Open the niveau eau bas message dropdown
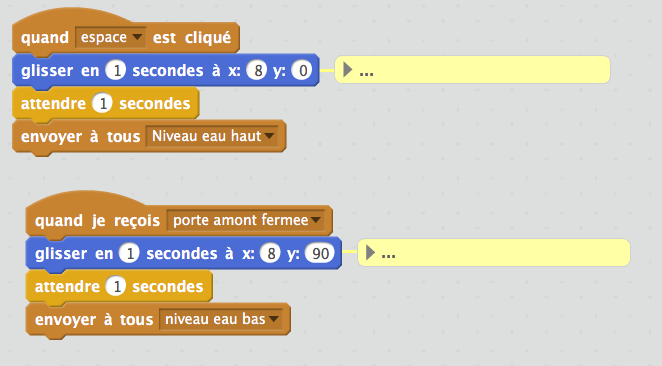Image resolution: width=662 pixels, height=366 pixels. tap(221, 319)
